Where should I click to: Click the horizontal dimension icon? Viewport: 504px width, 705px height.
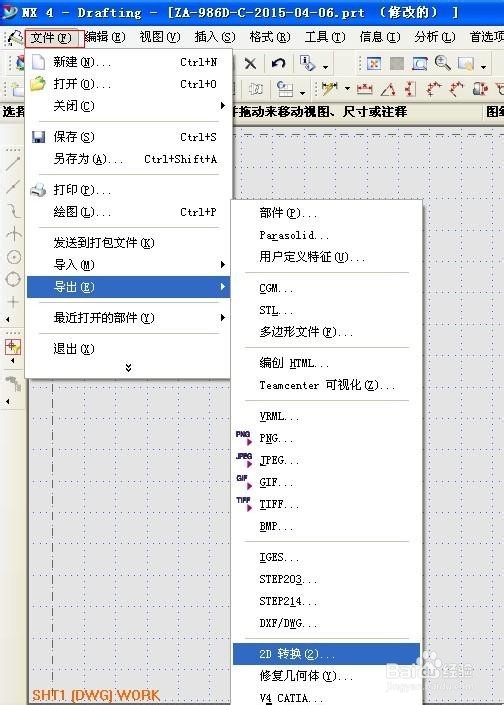click(x=365, y=89)
